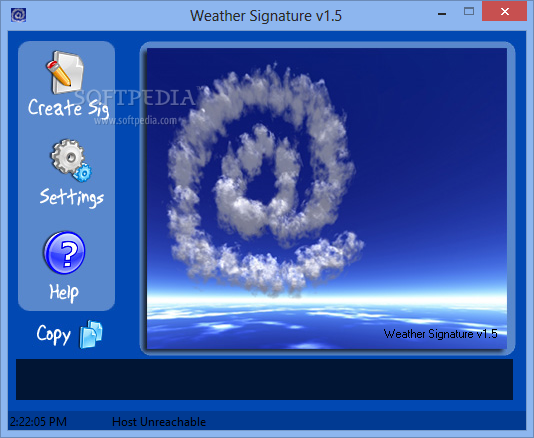Click the cloud @ splash image
Image resolution: width=534 pixels, height=438 pixels.
[x=327, y=198]
